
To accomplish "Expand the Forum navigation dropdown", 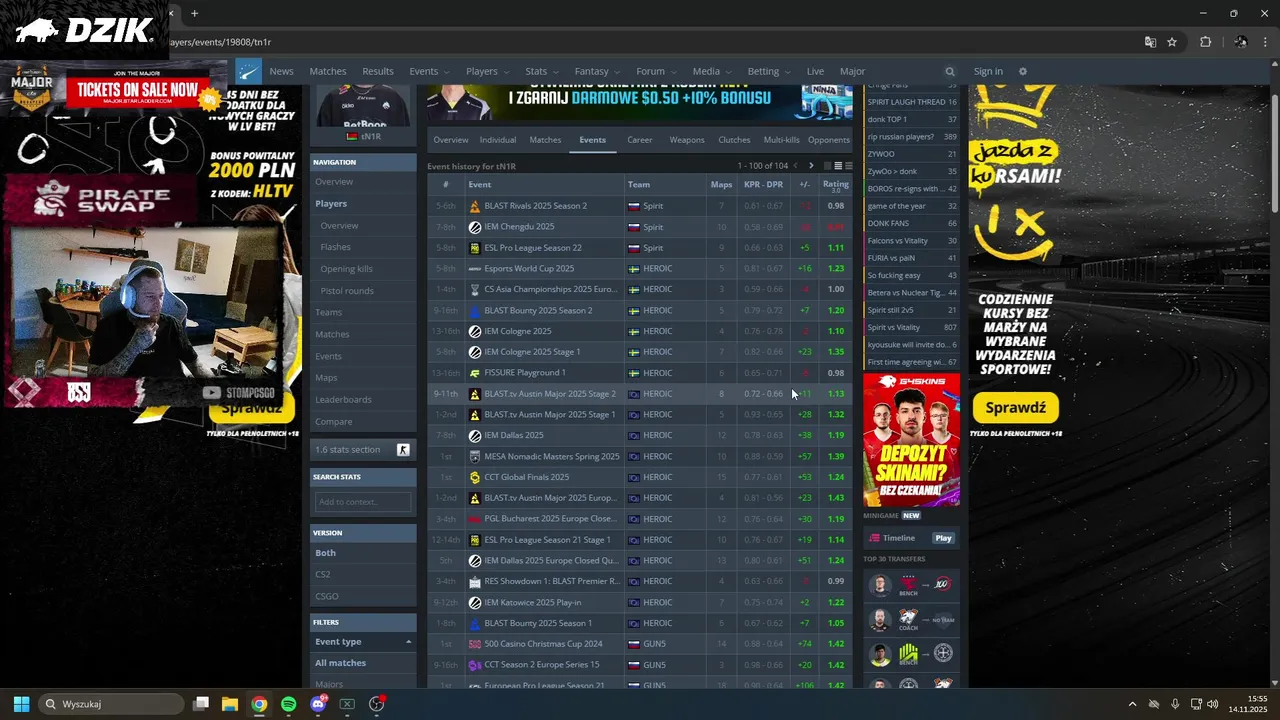I will click(x=673, y=72).
